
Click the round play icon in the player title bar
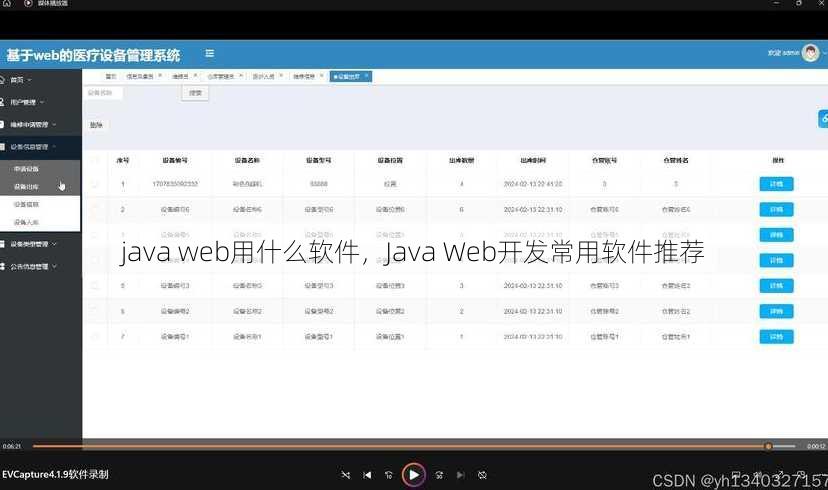(x=28, y=3)
